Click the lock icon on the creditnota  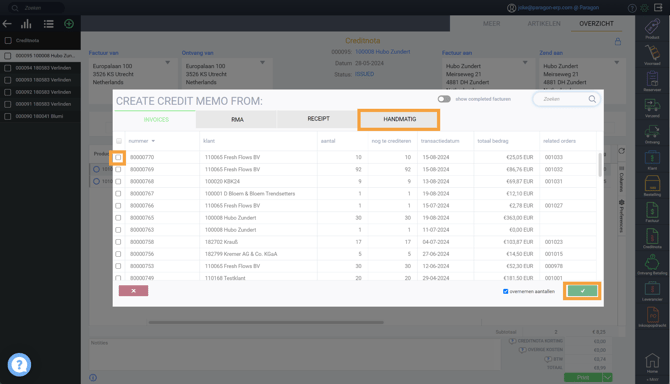617,41
